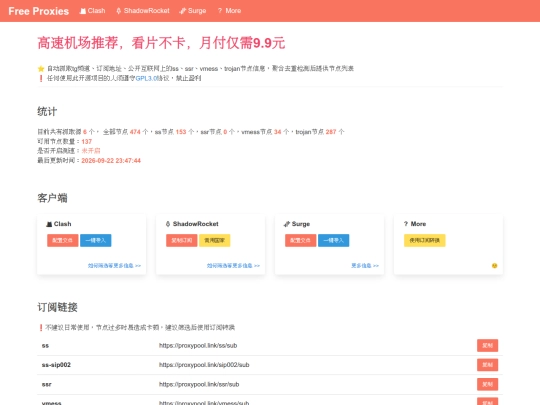The image size is (540, 405).
Task: Click smiley emoji icon in More card
Action: pyautogui.click(x=495, y=266)
